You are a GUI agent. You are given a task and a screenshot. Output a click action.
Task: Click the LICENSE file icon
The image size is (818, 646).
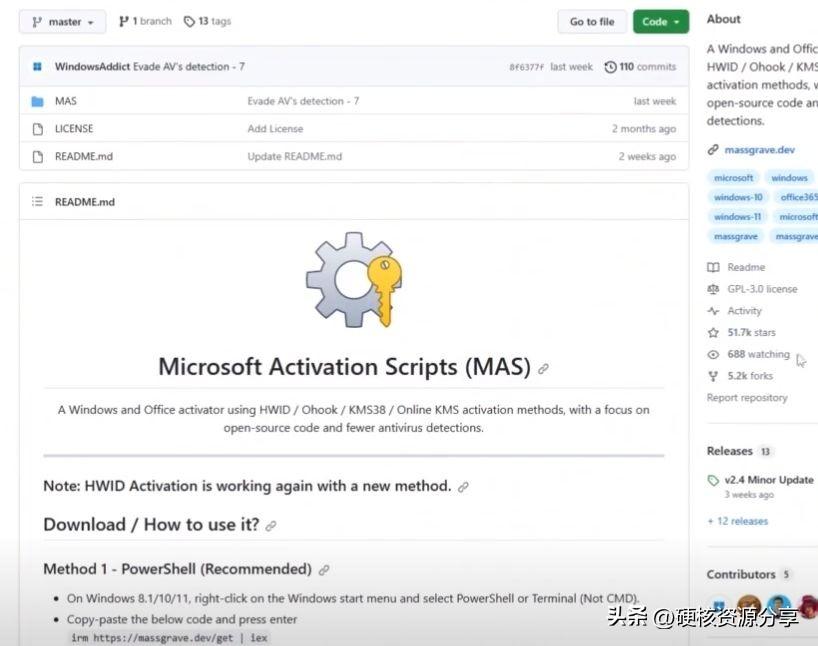pyautogui.click(x=38, y=129)
